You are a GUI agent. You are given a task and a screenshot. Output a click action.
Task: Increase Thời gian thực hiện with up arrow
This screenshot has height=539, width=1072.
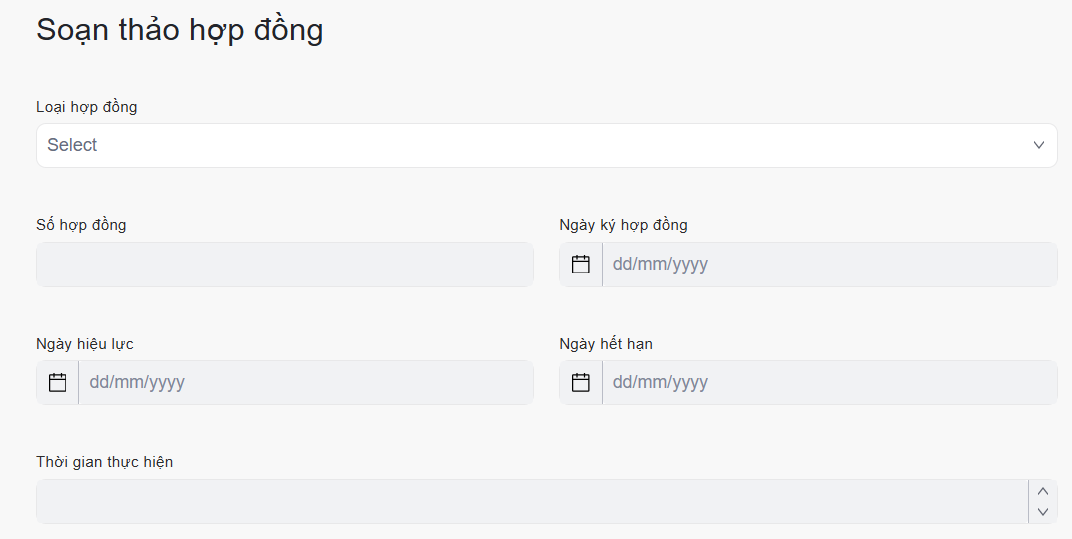[1042, 491]
